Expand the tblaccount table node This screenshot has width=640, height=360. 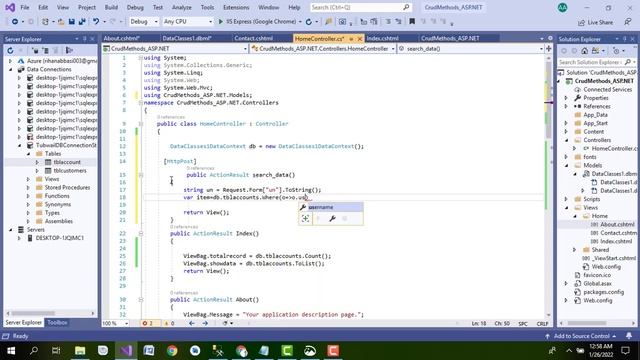click(37, 162)
